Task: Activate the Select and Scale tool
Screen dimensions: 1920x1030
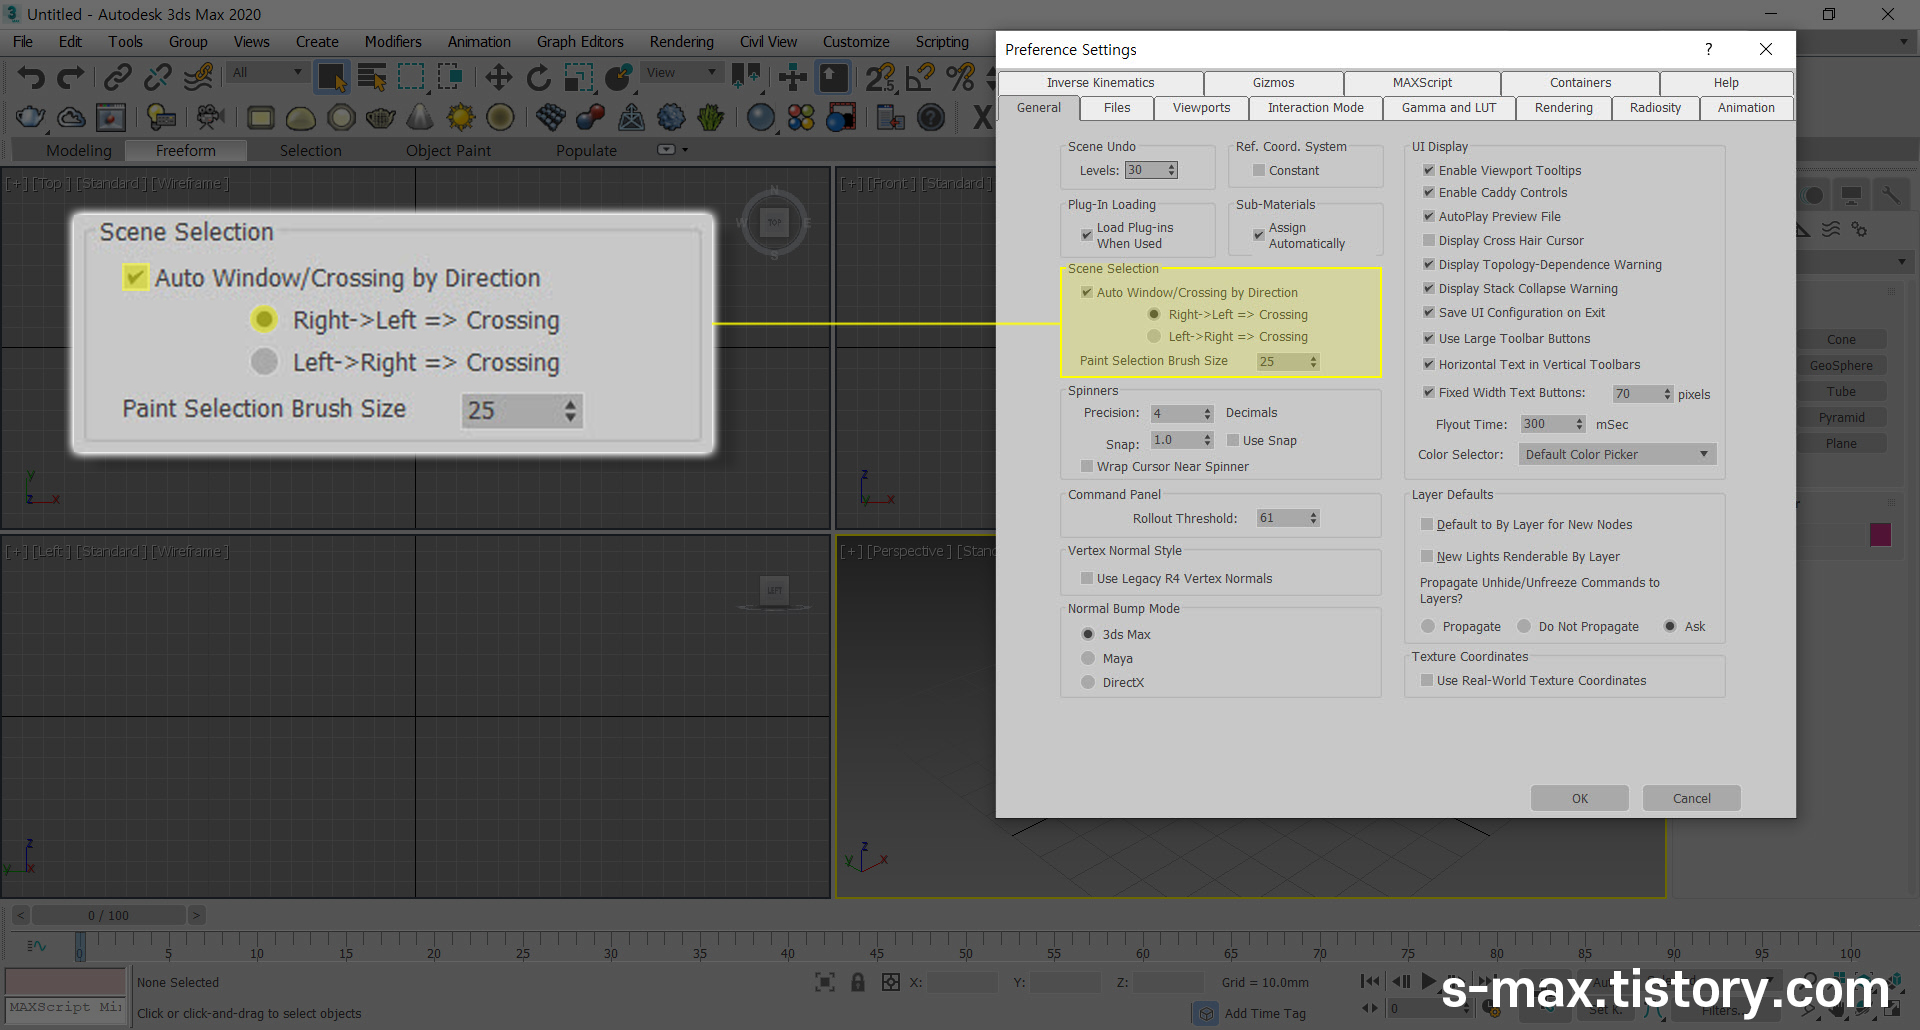Action: 578,77
